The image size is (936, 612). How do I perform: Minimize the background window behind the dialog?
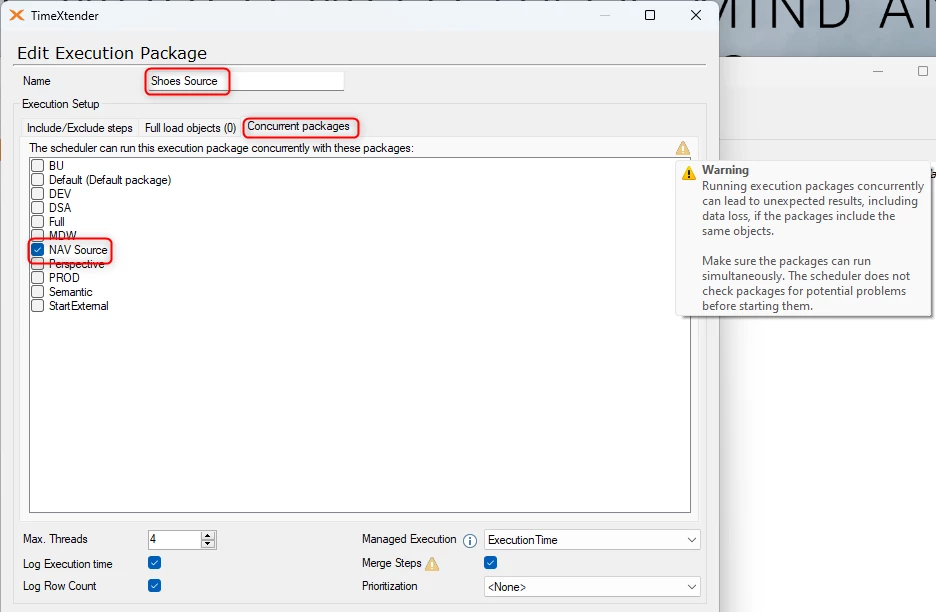(x=878, y=71)
